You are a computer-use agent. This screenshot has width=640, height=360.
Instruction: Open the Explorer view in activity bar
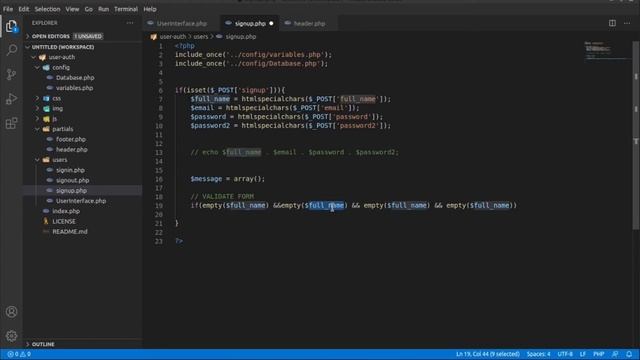click(11, 27)
